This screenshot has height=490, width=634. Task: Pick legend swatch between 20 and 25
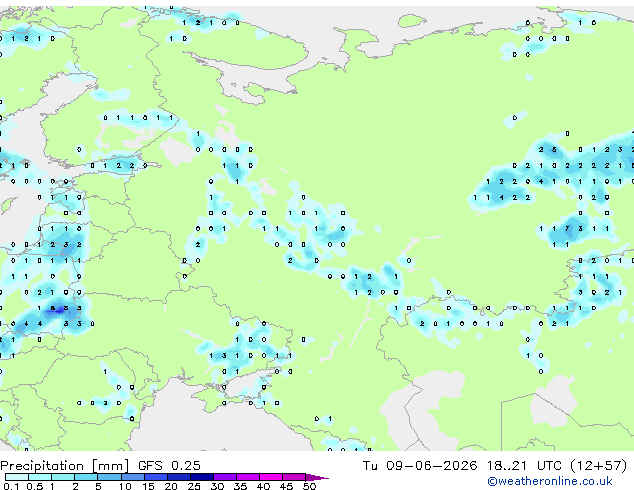[x=179, y=477]
